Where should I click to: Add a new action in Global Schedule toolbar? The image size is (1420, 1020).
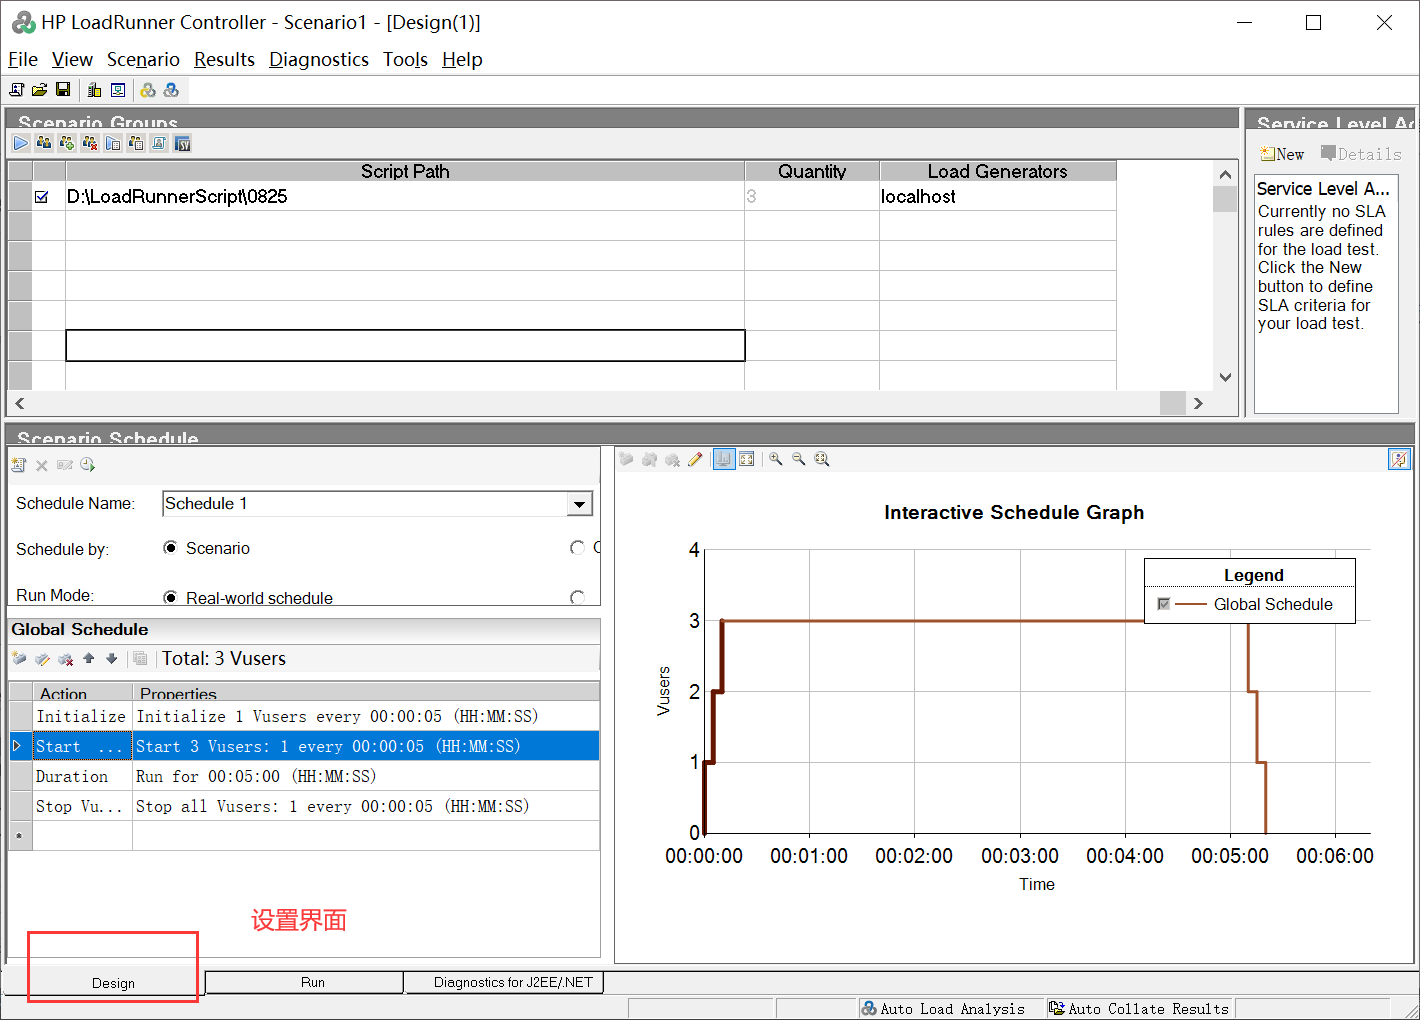[19, 658]
